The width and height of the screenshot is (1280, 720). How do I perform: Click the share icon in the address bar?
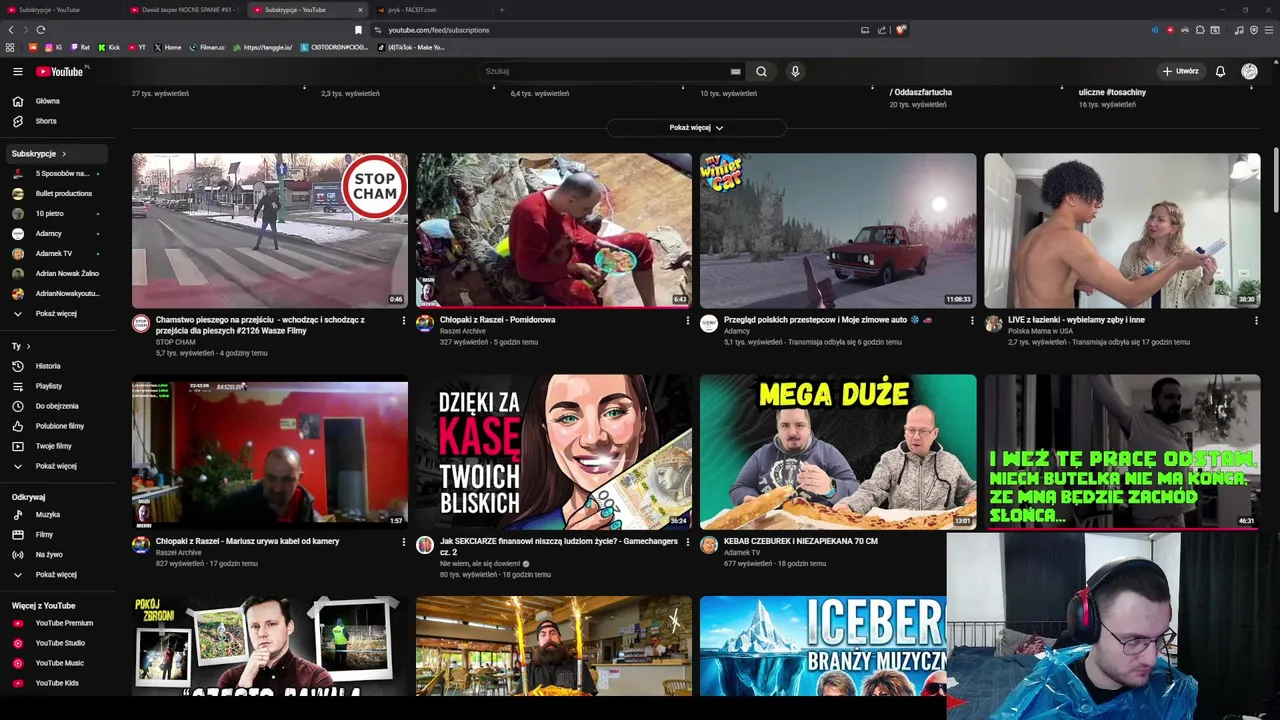882,30
